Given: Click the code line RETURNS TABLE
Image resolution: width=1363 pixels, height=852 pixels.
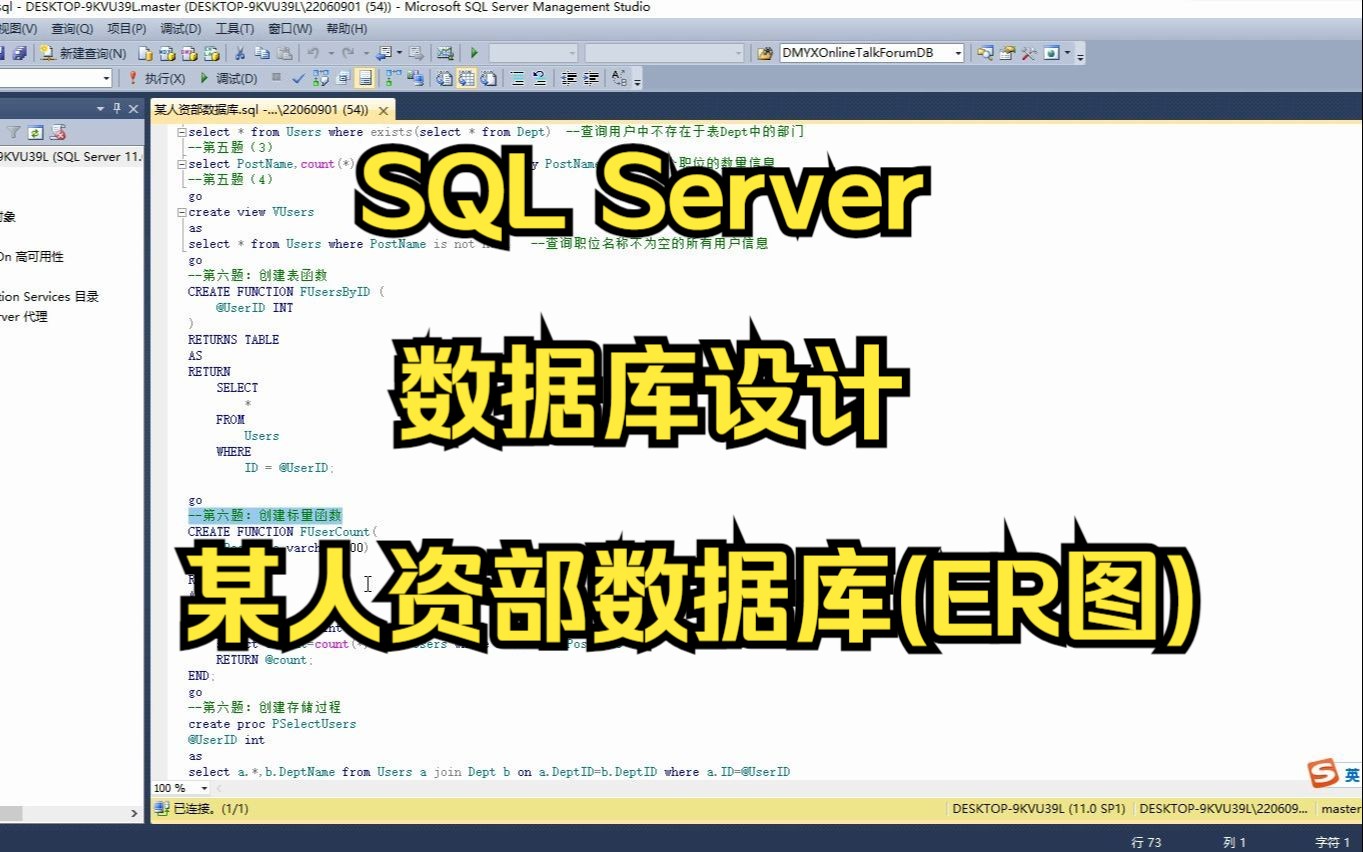Looking at the screenshot, I should (x=233, y=340).
